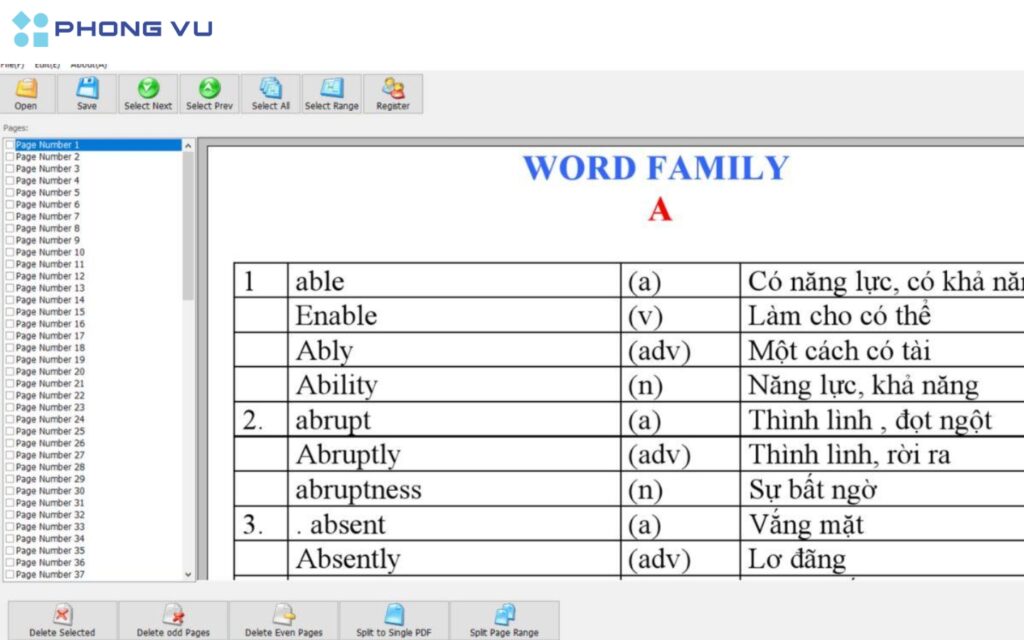Click the Delete odd Pages icon
This screenshot has width=1024, height=640.
pos(172,620)
